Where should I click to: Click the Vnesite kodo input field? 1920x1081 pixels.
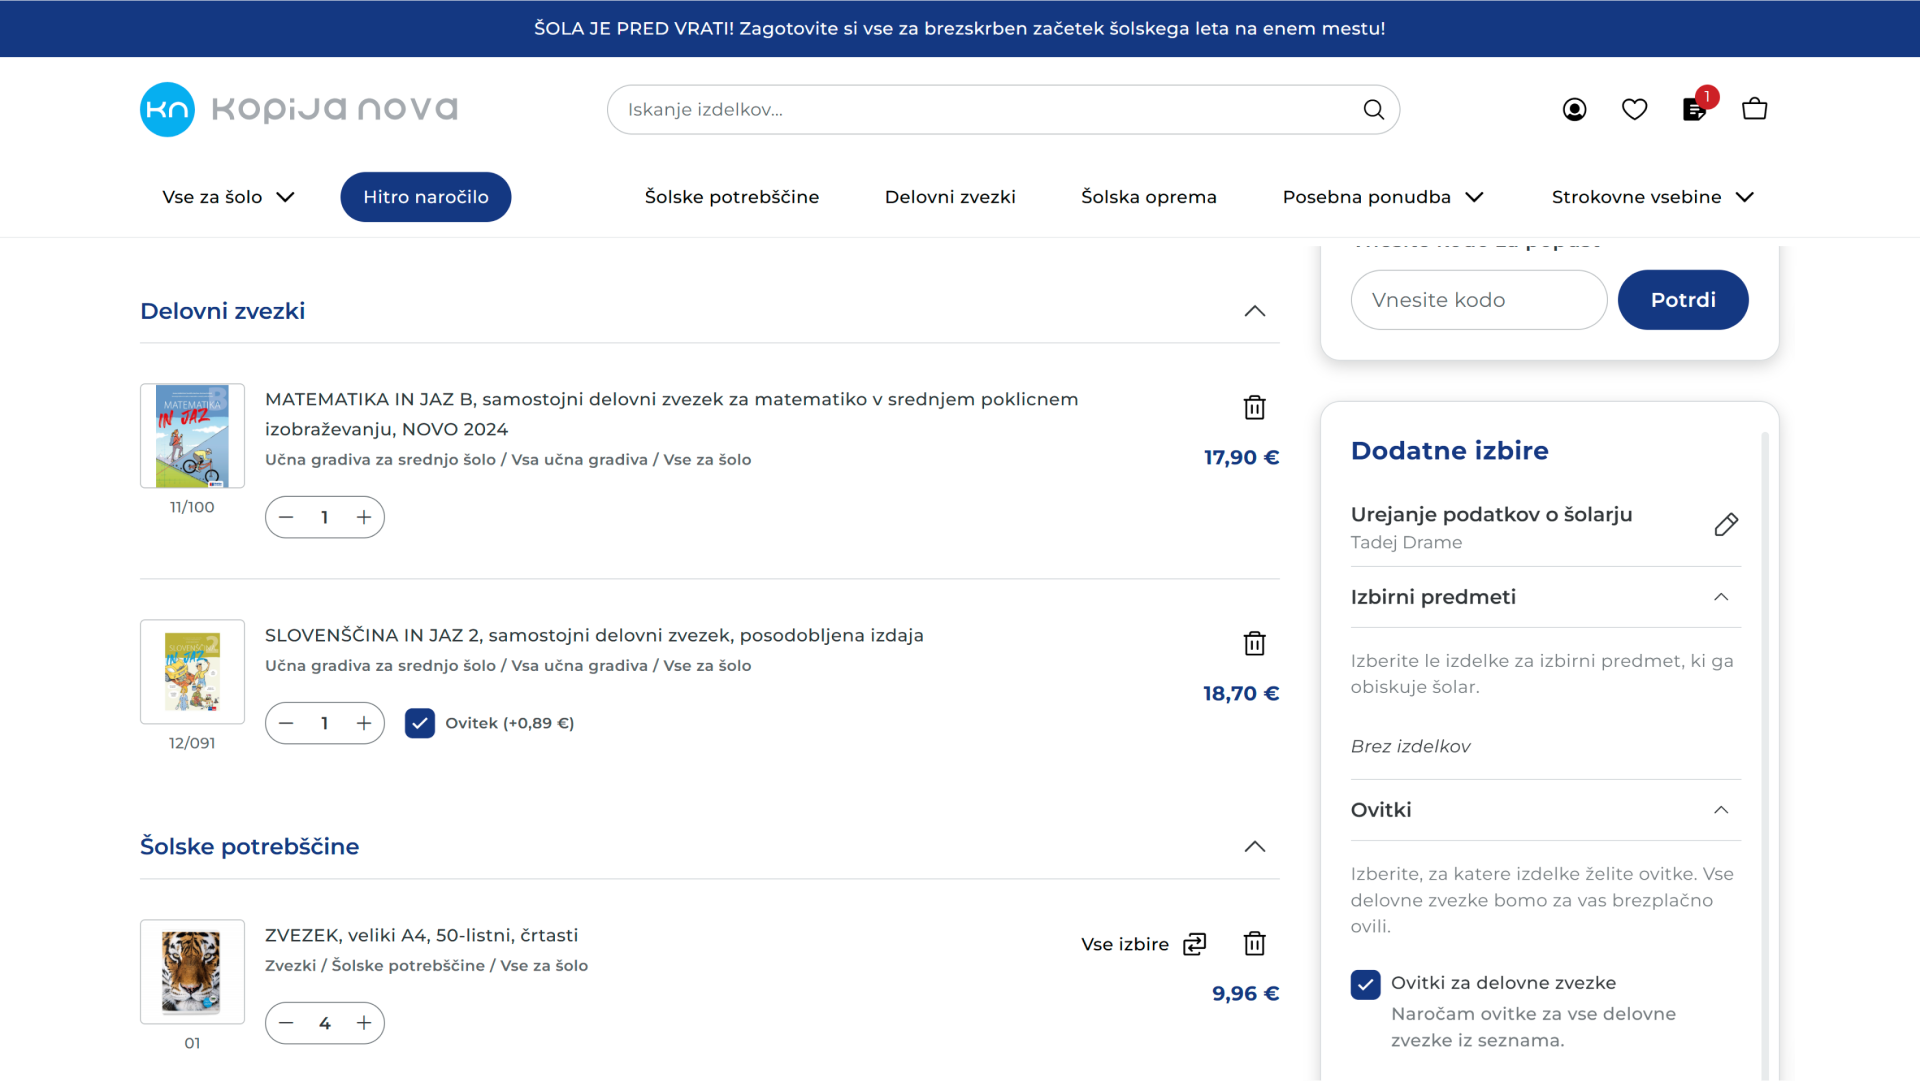tap(1478, 300)
